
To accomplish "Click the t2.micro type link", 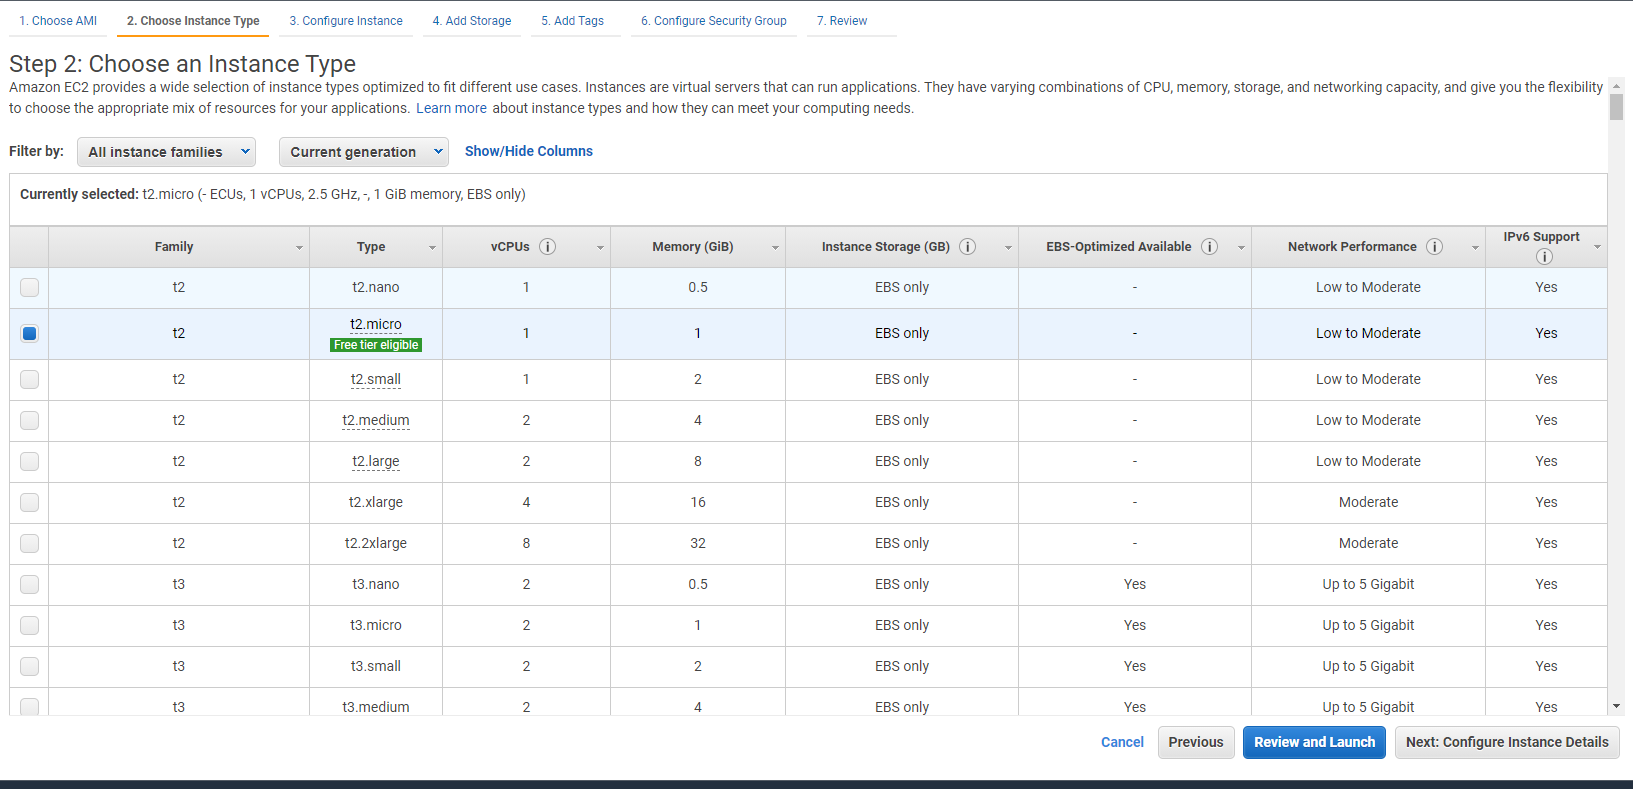I will pos(376,324).
